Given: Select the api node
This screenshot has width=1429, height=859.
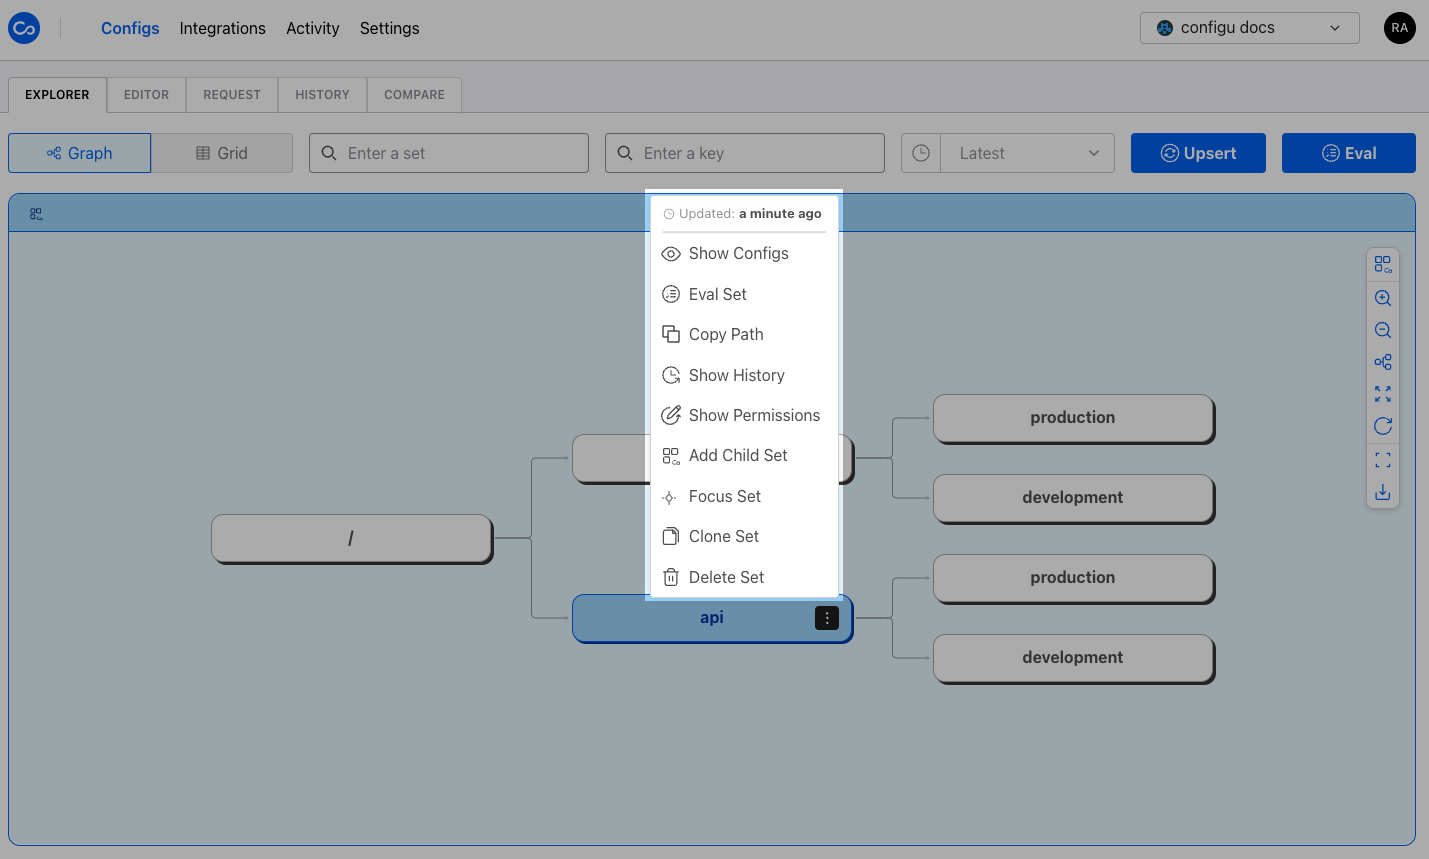Looking at the screenshot, I should tap(712, 618).
